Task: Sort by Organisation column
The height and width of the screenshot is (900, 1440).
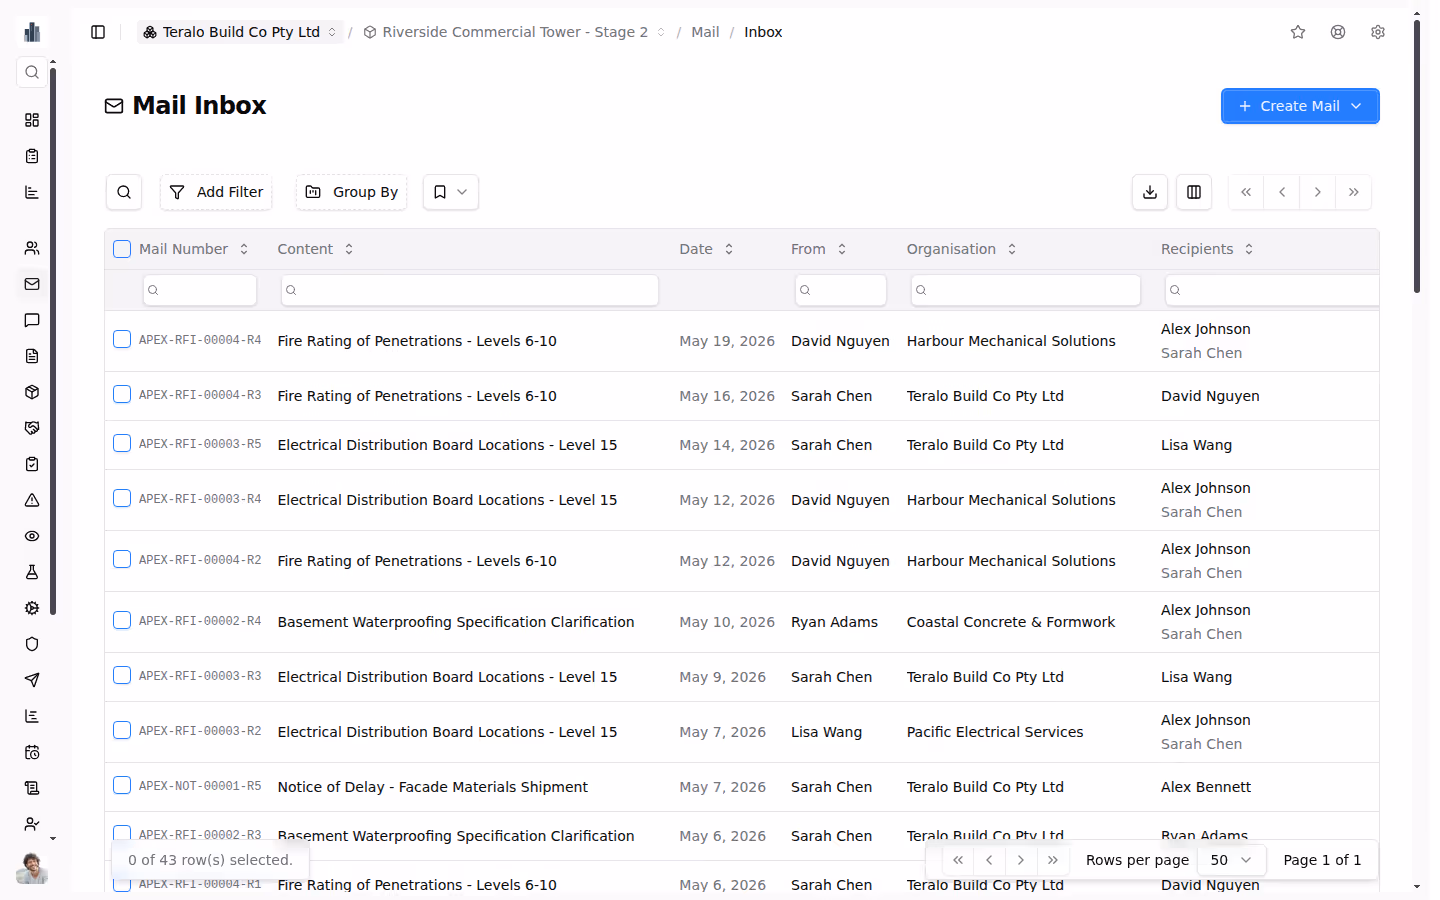Action: [x=962, y=249]
